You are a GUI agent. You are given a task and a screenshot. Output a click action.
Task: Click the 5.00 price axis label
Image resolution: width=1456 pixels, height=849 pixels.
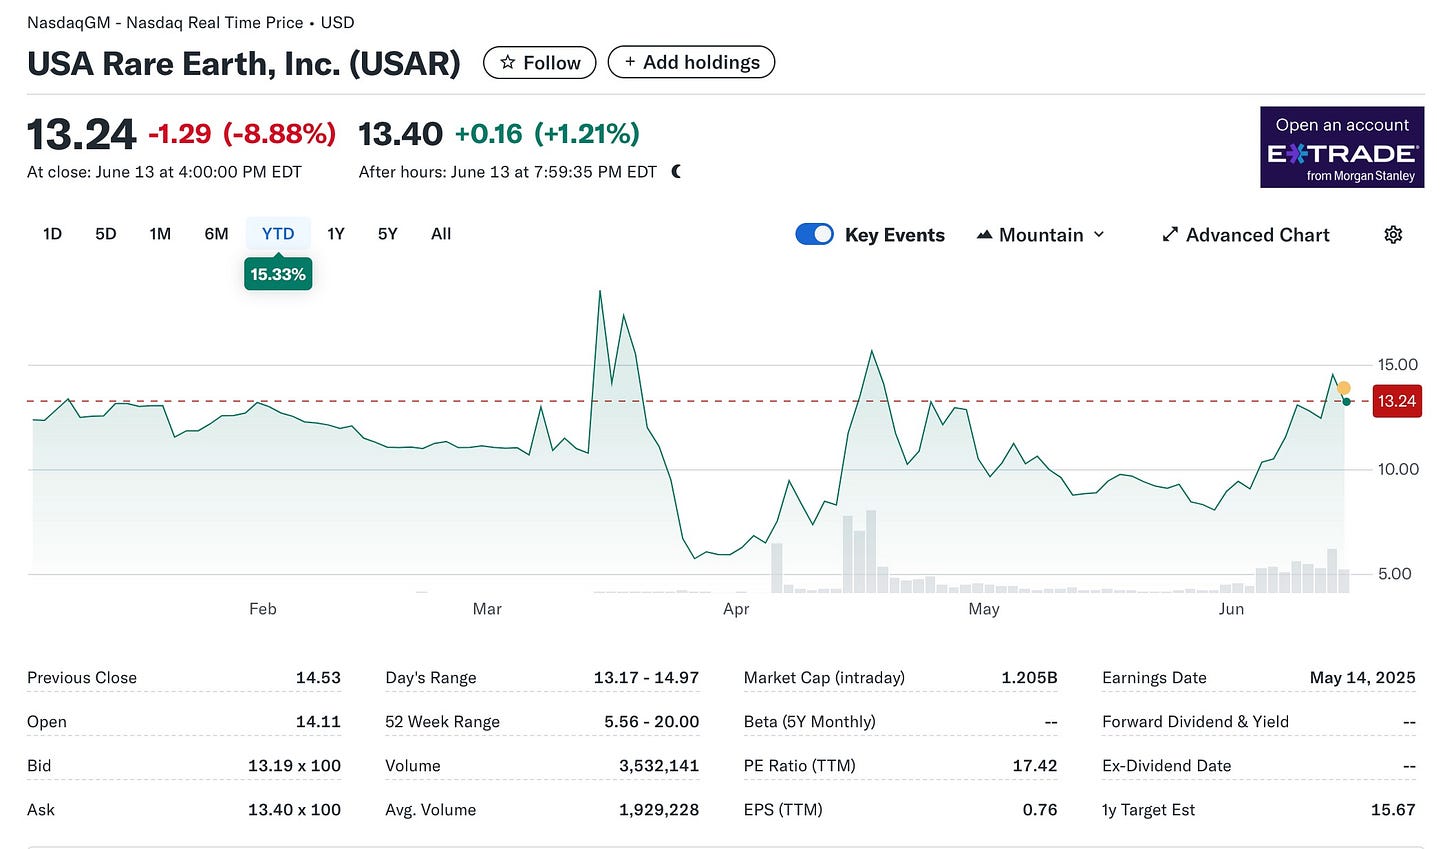1394,573
